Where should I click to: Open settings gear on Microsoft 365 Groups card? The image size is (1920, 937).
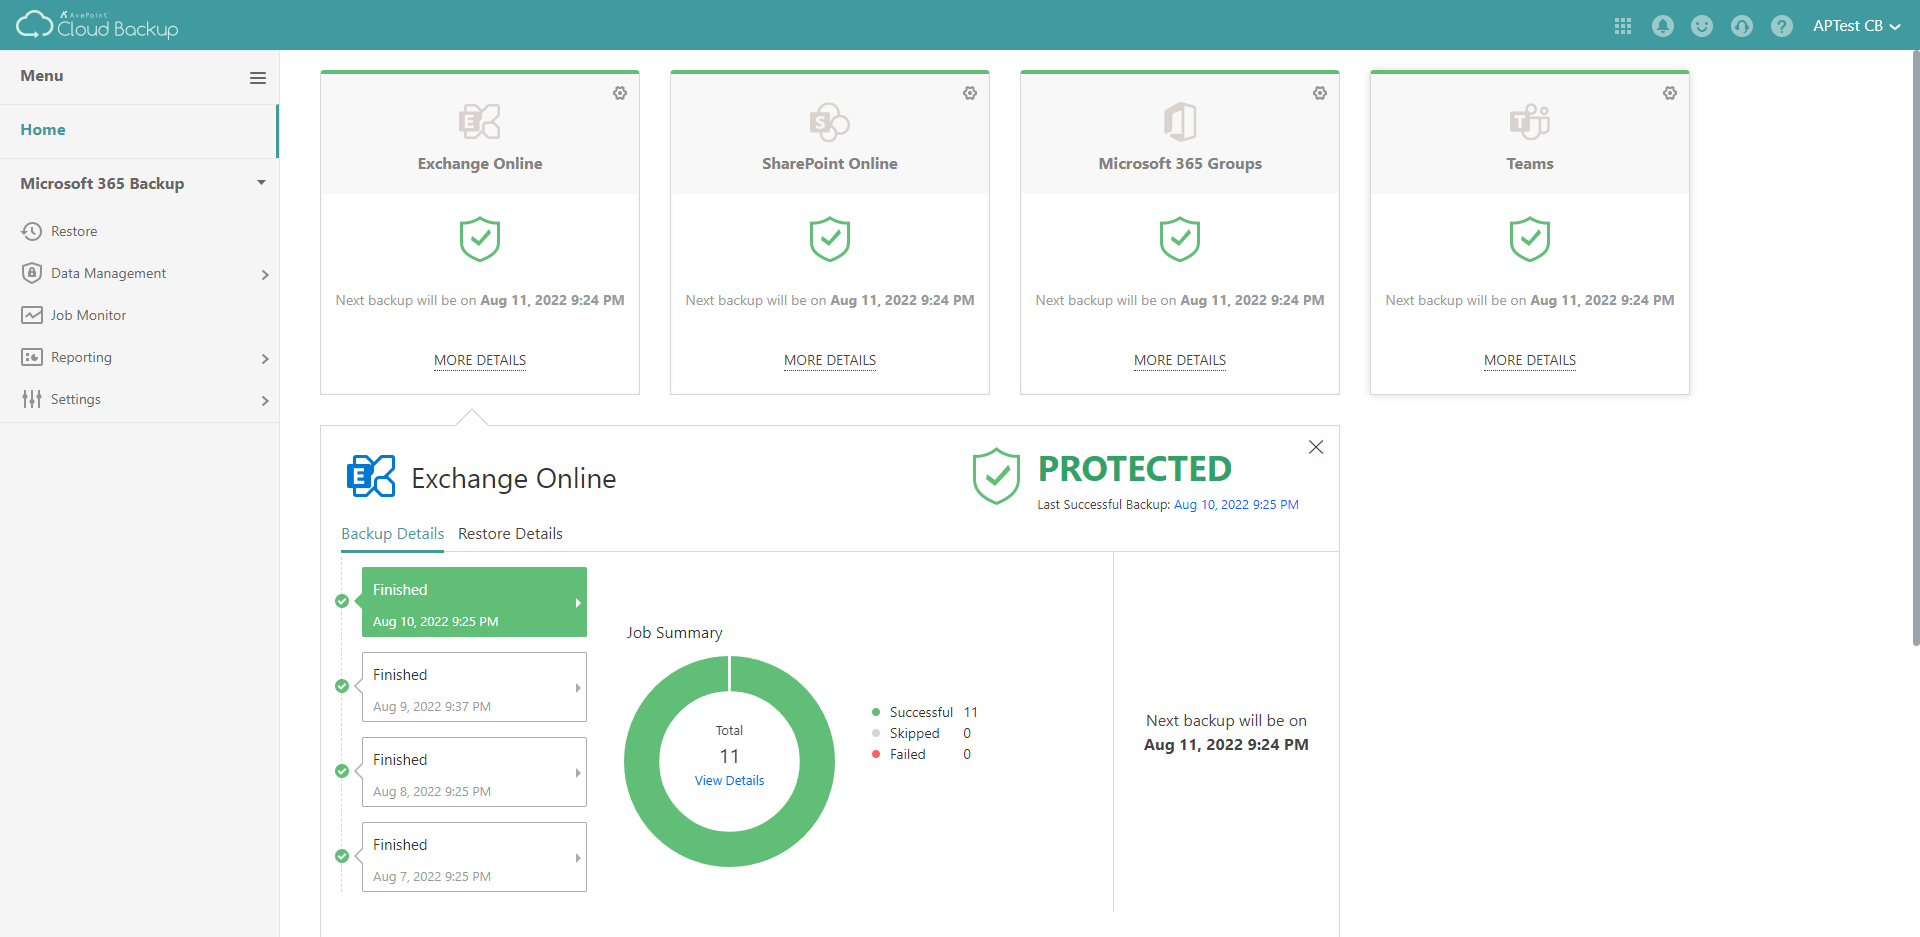pyautogui.click(x=1320, y=93)
